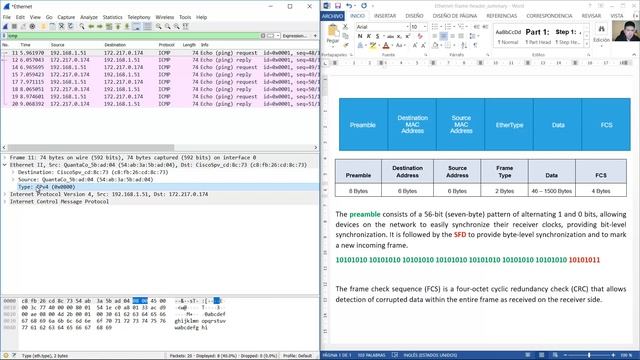The width and height of the screenshot is (640, 360).
Task: Collapse the Ethernet II tree row
Action: [x=5, y=165]
